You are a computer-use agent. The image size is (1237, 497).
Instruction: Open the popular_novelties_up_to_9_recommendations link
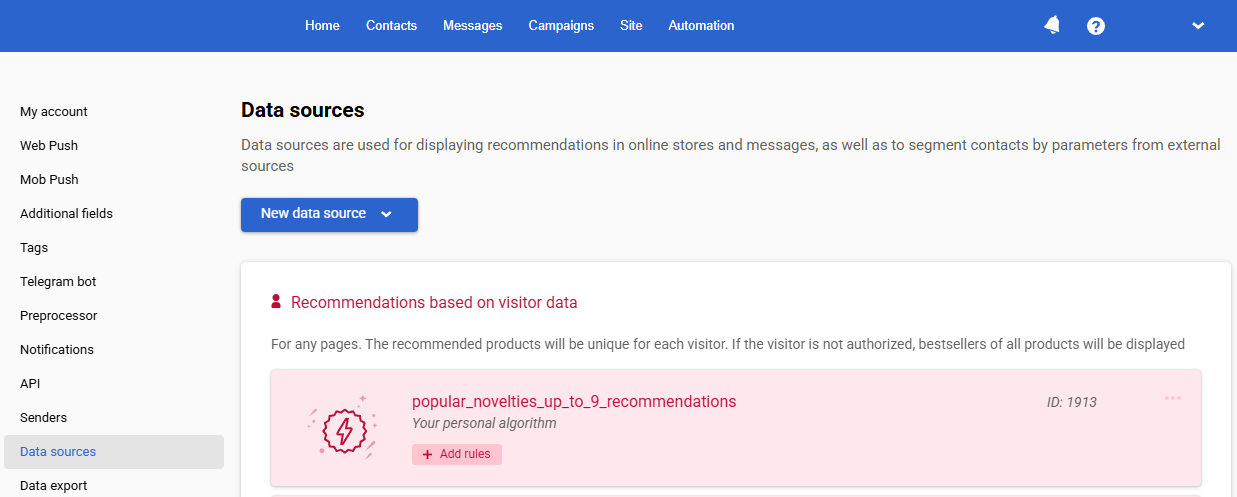point(574,401)
